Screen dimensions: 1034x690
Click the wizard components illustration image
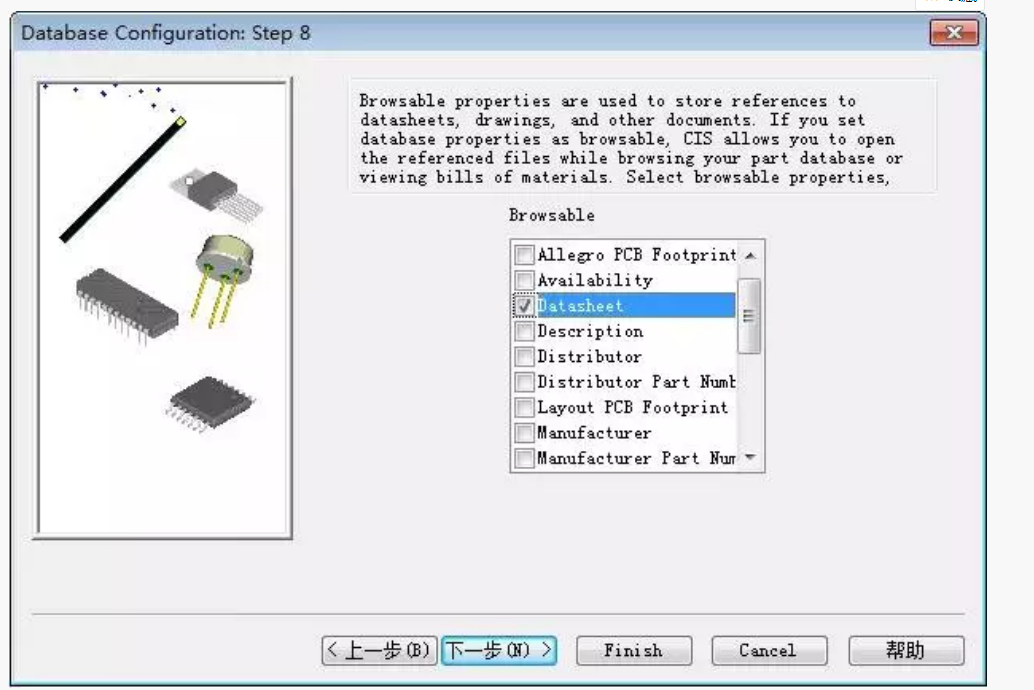tap(164, 308)
